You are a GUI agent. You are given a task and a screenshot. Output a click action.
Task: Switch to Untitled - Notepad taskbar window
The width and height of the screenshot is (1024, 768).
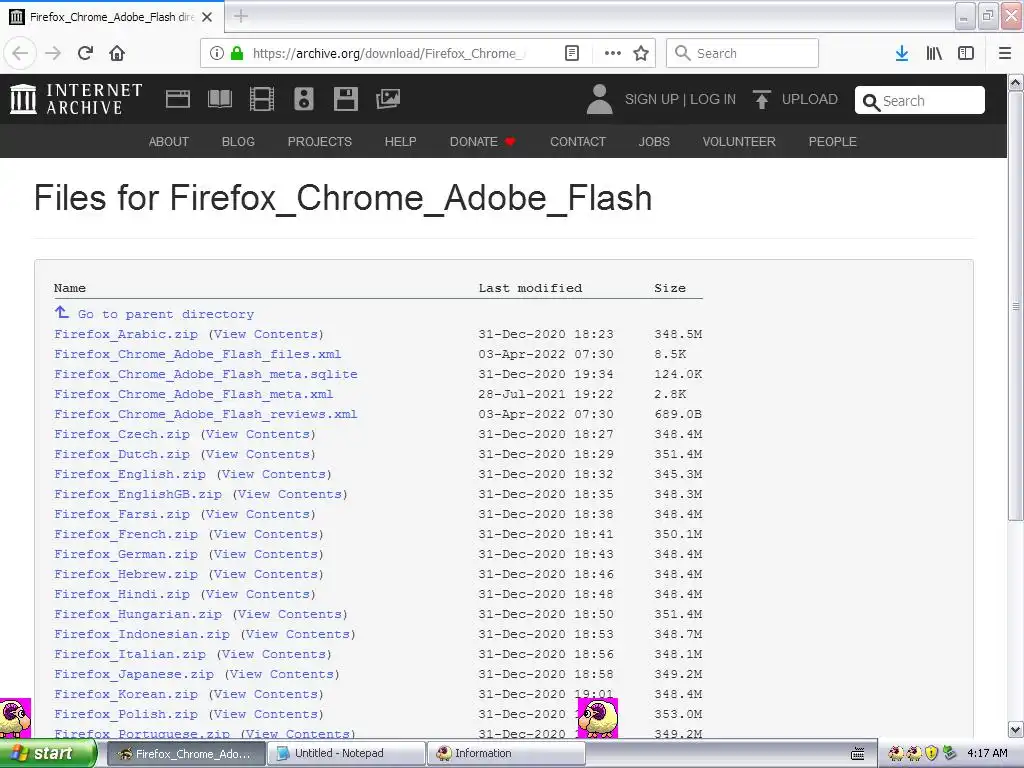coord(346,754)
